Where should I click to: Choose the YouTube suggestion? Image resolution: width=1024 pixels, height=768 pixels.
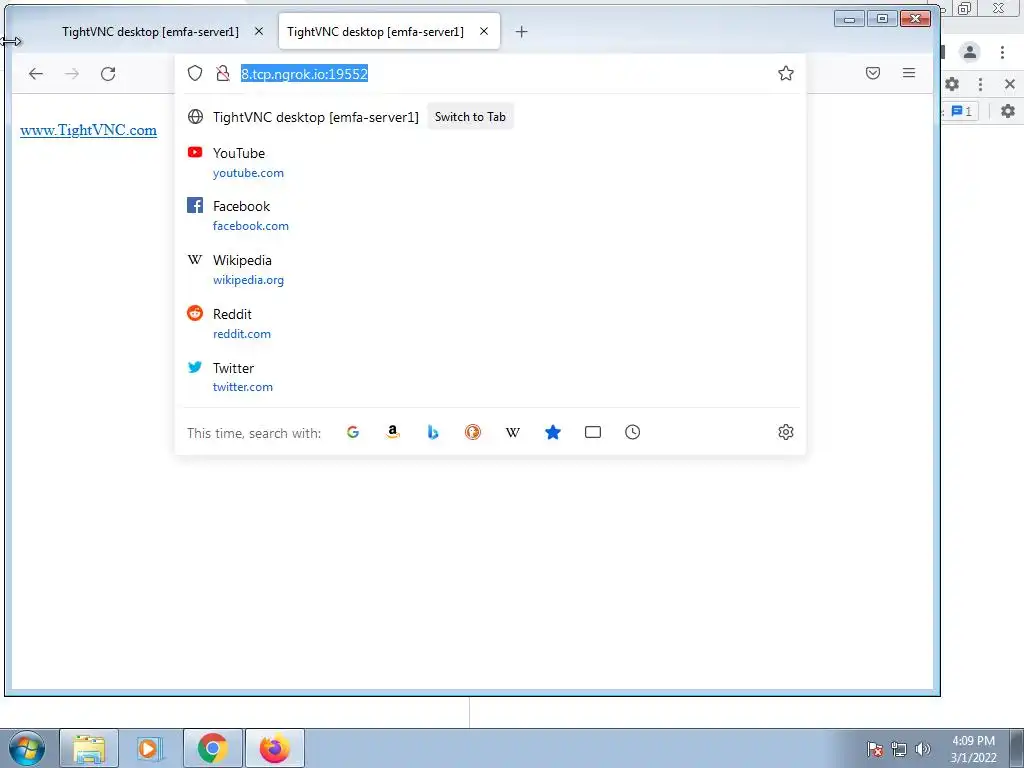[x=490, y=163]
